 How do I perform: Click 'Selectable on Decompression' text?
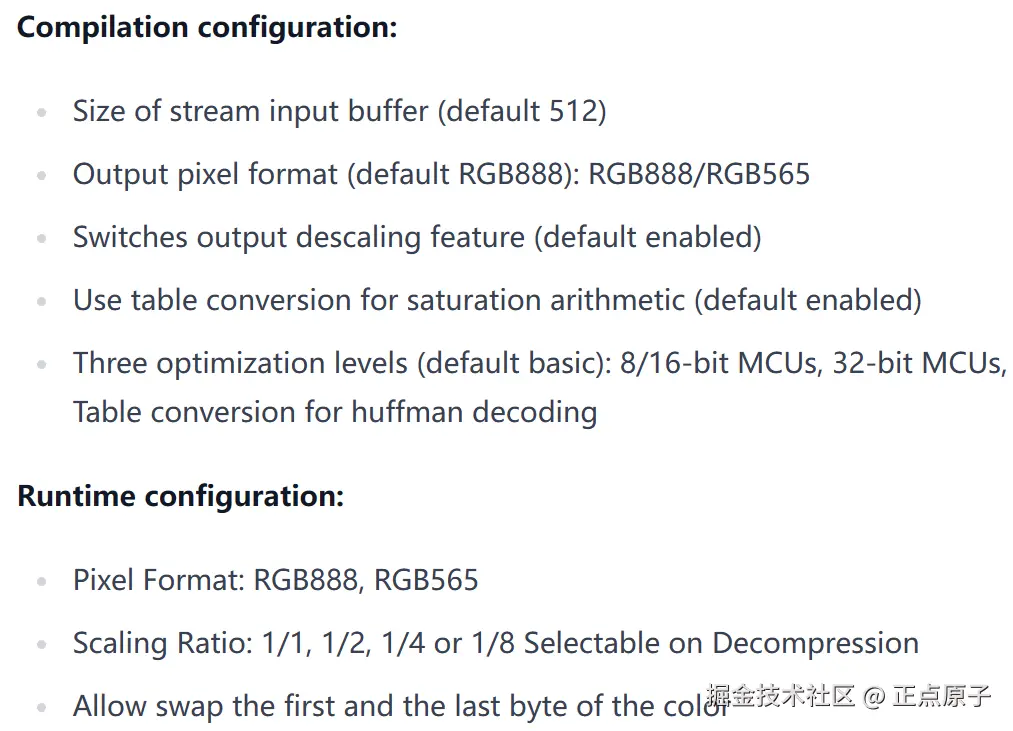[720, 643]
